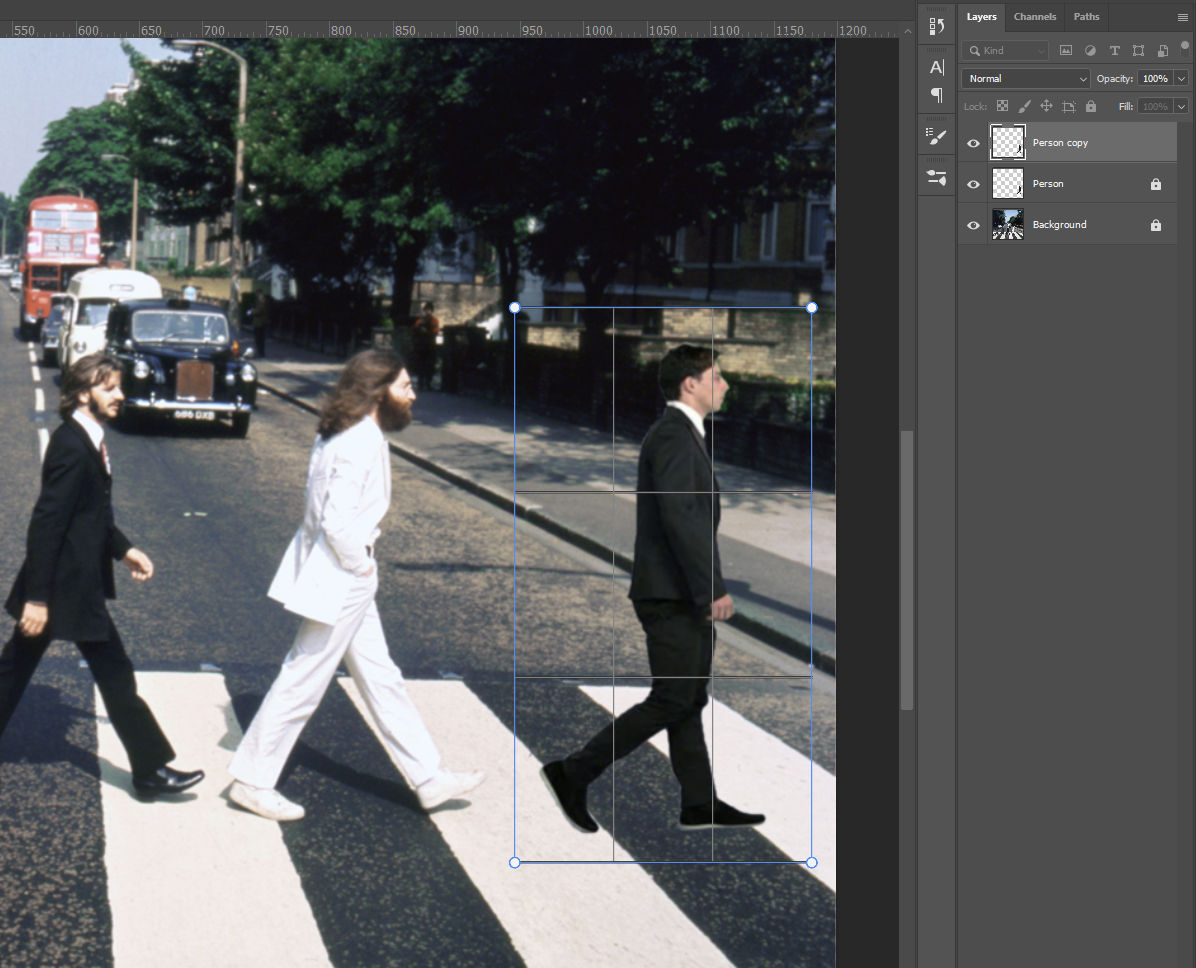Click the canvas vertical scrollbar thumb

(907, 571)
